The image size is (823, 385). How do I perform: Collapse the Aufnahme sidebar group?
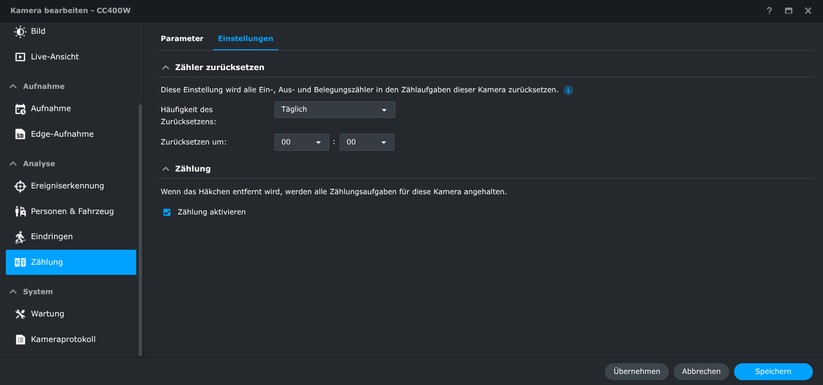pos(13,87)
